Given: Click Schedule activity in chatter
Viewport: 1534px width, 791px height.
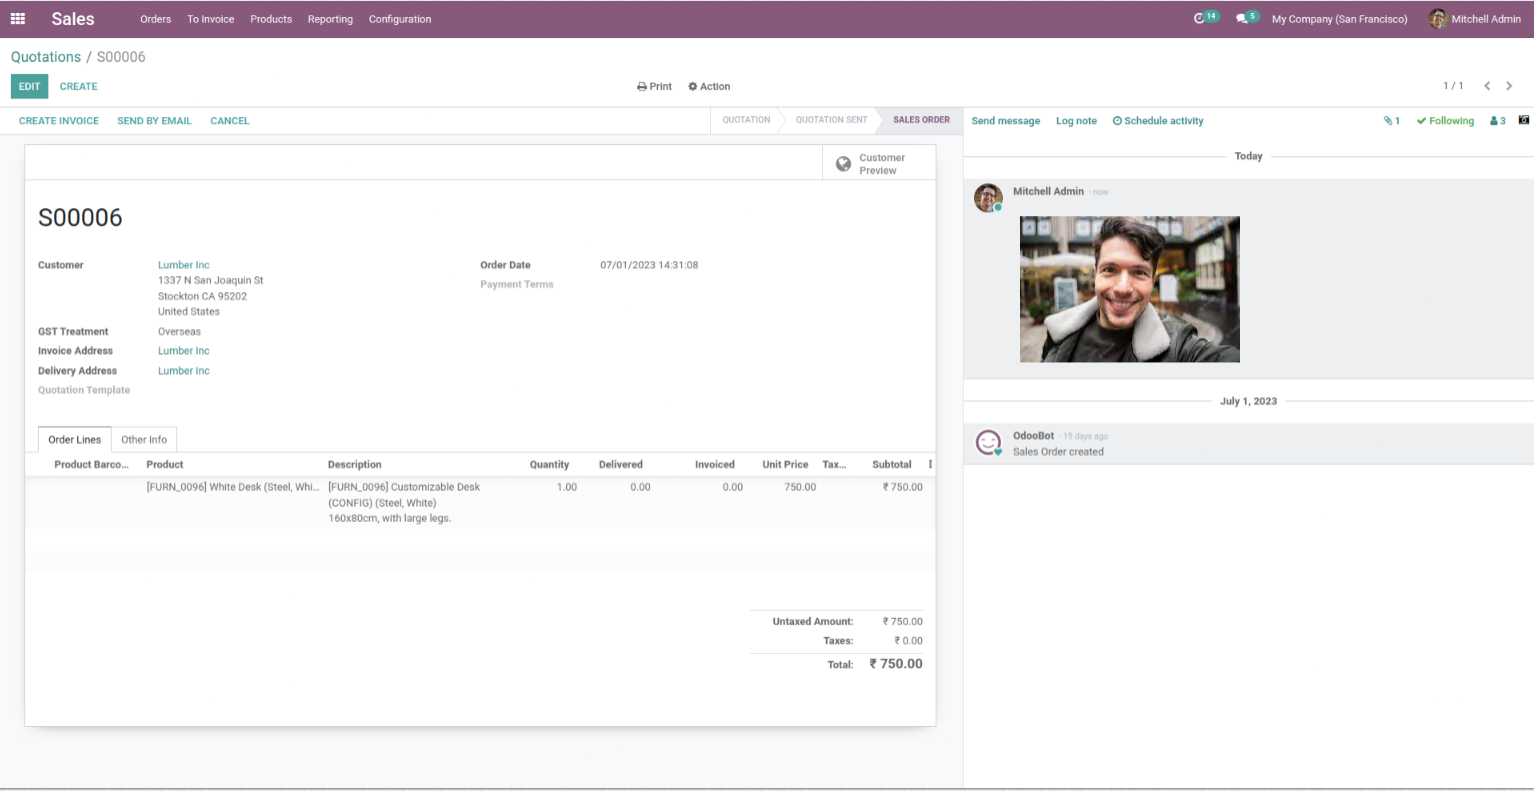Looking at the screenshot, I should 1158,121.
